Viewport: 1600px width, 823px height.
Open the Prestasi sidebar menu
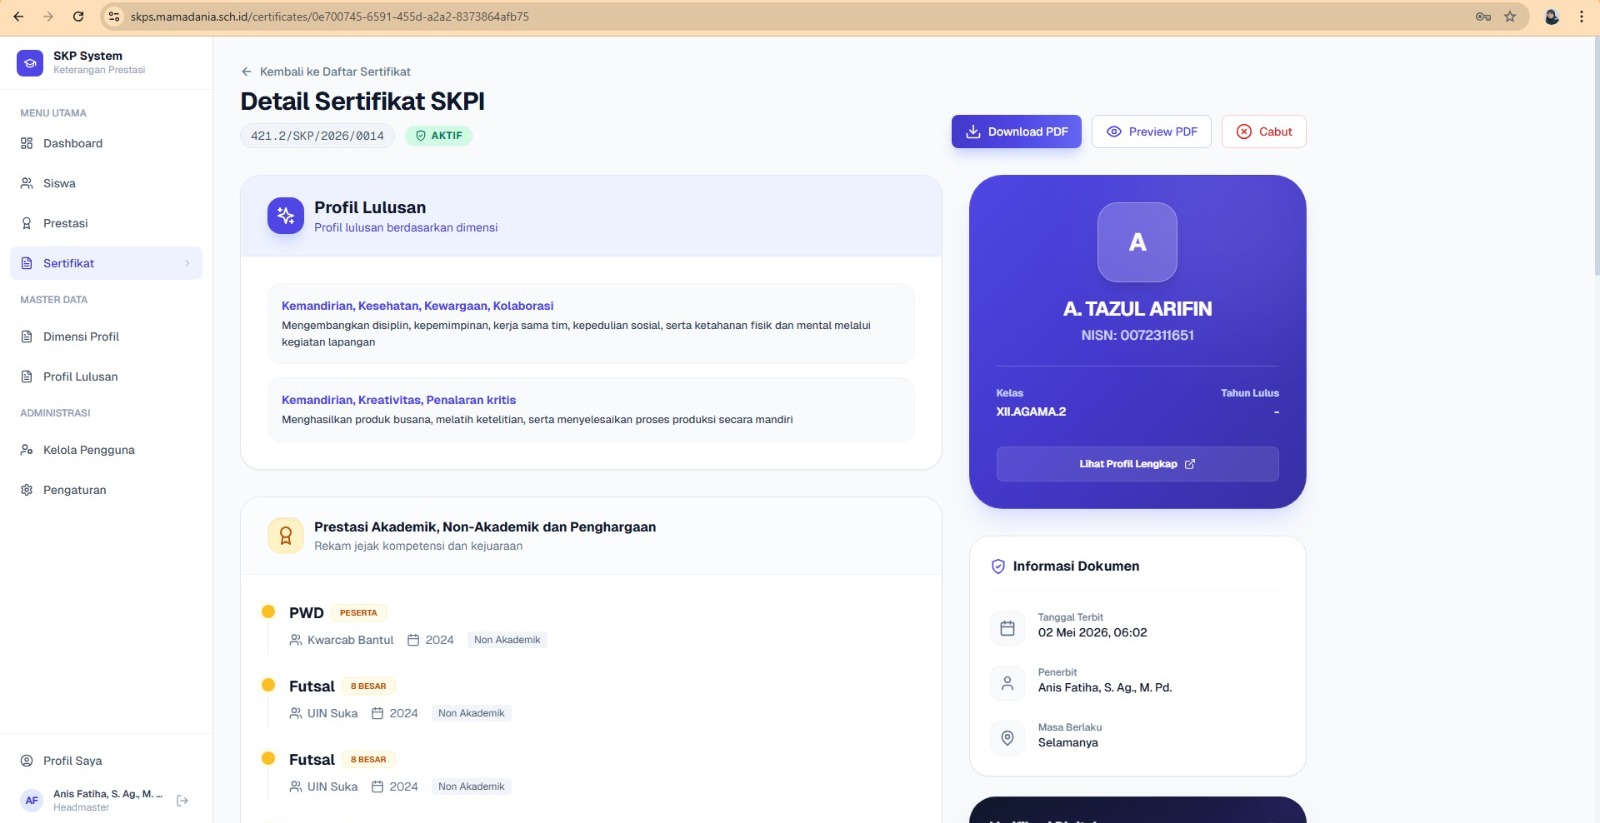pos(106,223)
